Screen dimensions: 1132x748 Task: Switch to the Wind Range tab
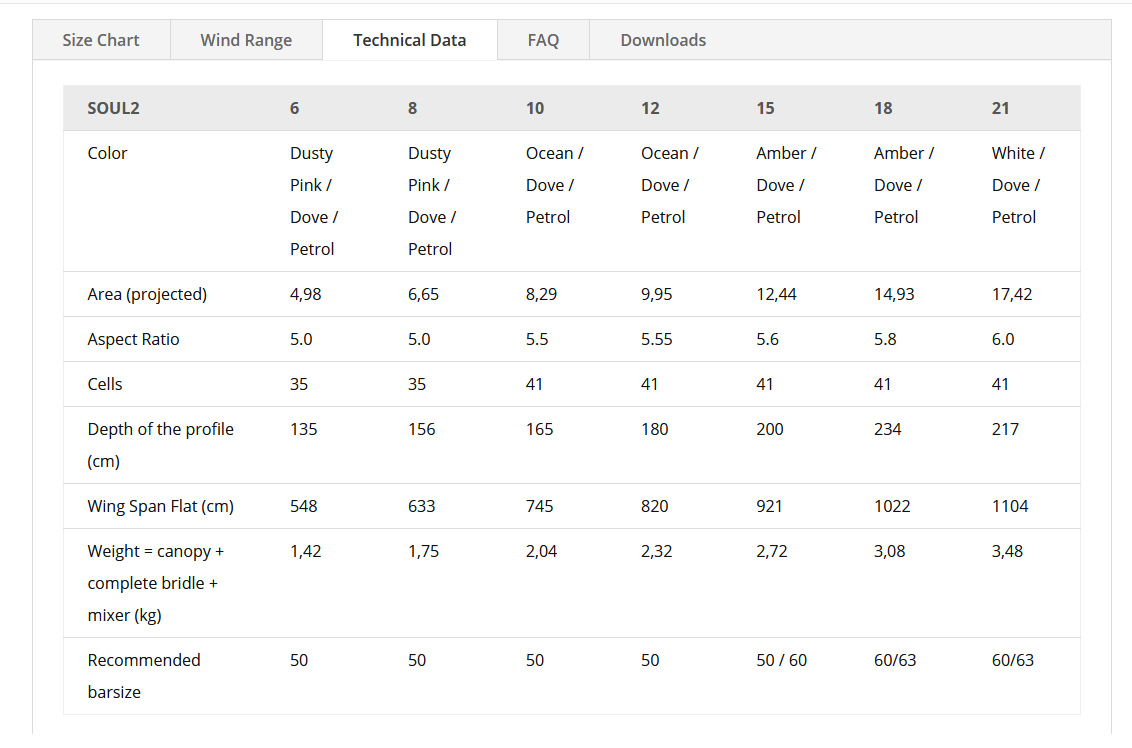[x=246, y=40]
